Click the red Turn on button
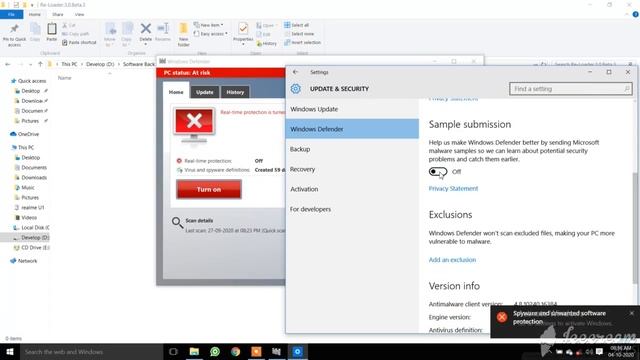The height and width of the screenshot is (360, 640). pos(209,189)
